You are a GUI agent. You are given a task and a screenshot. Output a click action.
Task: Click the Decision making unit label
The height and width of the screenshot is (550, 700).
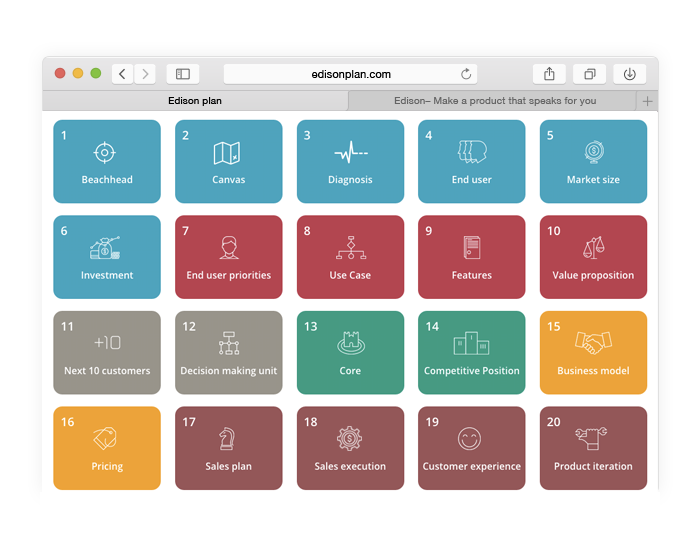[x=229, y=371]
